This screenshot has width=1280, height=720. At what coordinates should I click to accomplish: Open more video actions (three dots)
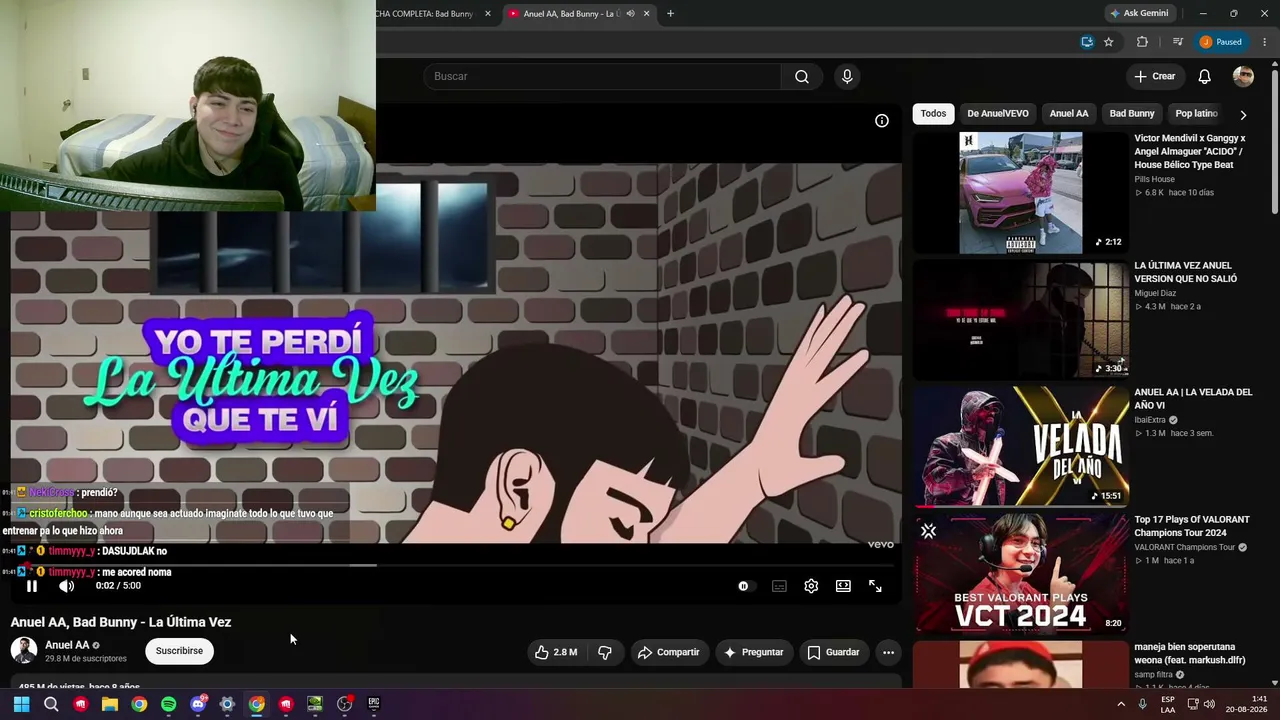[888, 652]
